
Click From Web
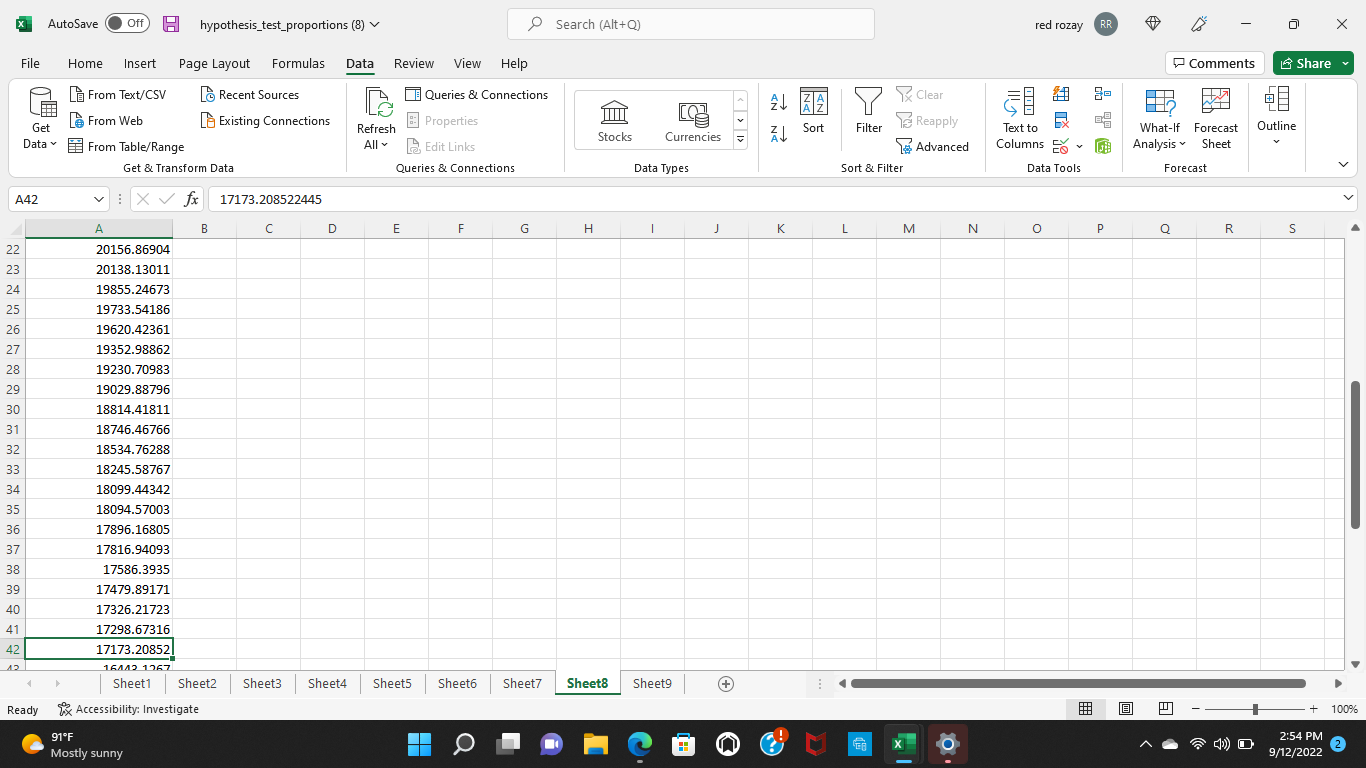[106, 120]
